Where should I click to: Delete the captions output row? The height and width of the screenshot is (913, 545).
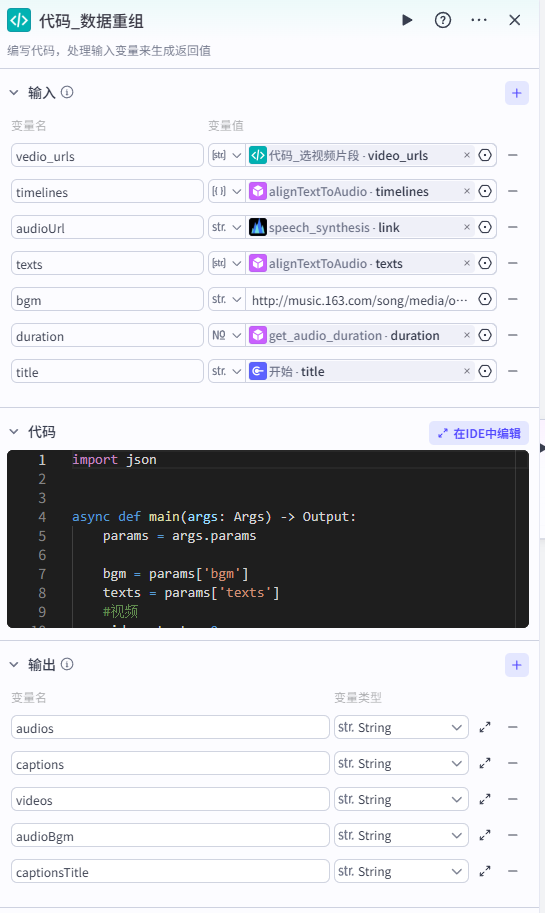(x=513, y=763)
